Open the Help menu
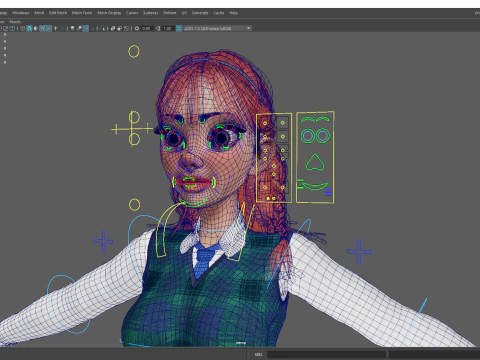Viewport: 480px width, 360px height. click(x=233, y=13)
